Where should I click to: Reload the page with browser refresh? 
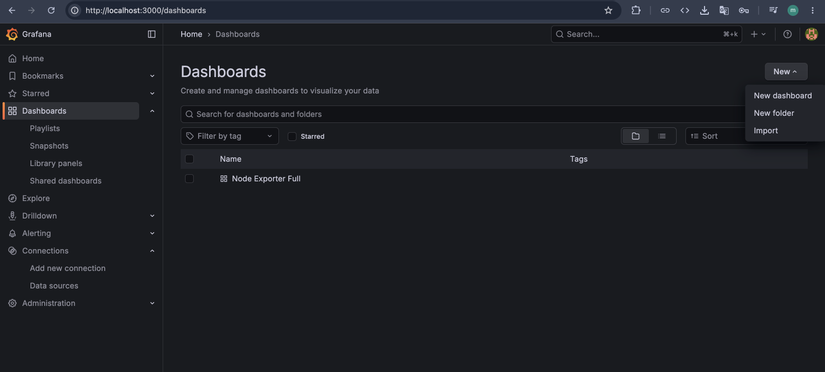(51, 11)
